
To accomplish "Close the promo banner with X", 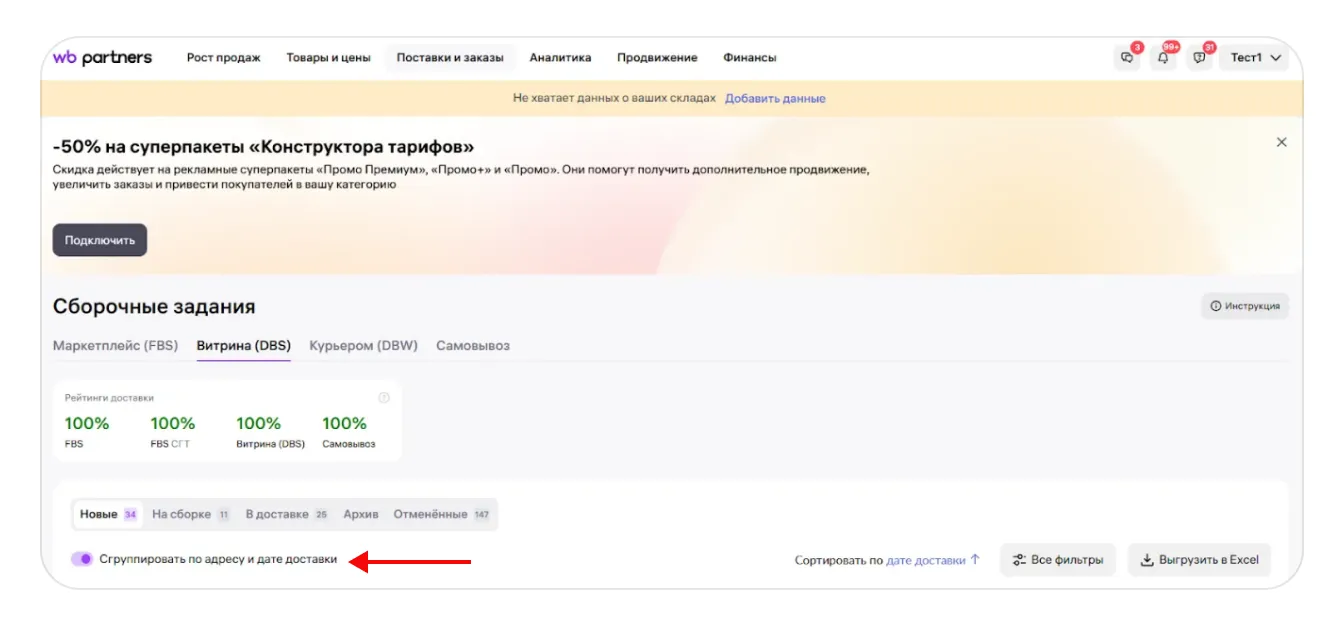I will 1281,143.
